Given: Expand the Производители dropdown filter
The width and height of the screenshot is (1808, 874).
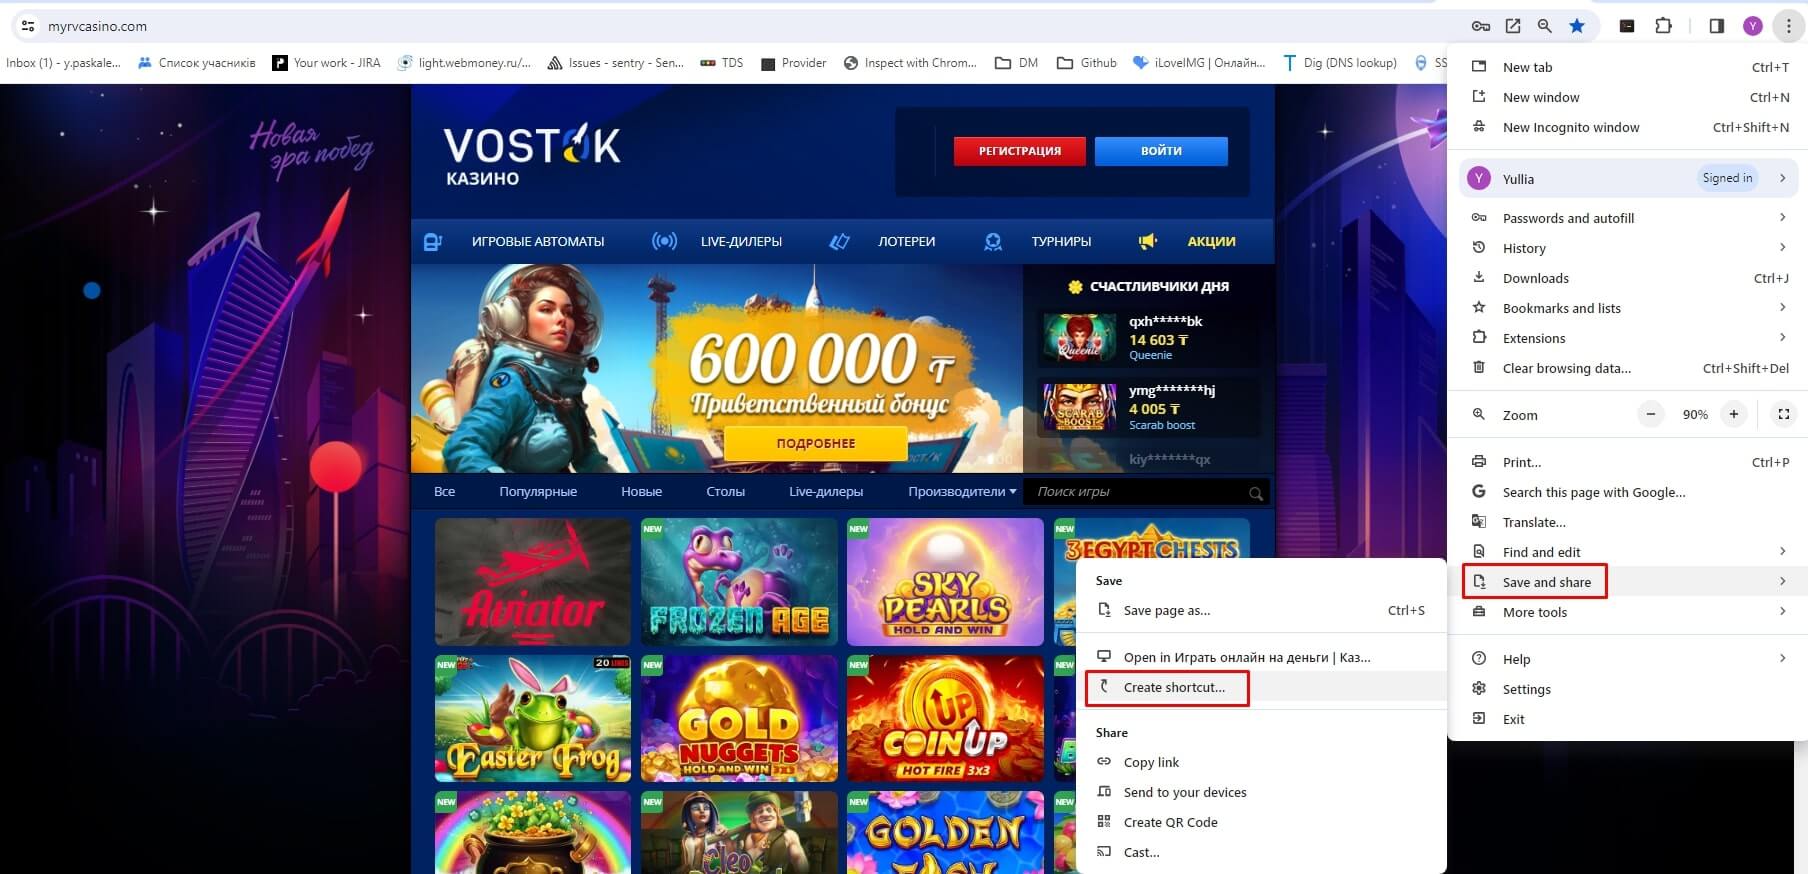Looking at the screenshot, I should pyautogui.click(x=962, y=492).
